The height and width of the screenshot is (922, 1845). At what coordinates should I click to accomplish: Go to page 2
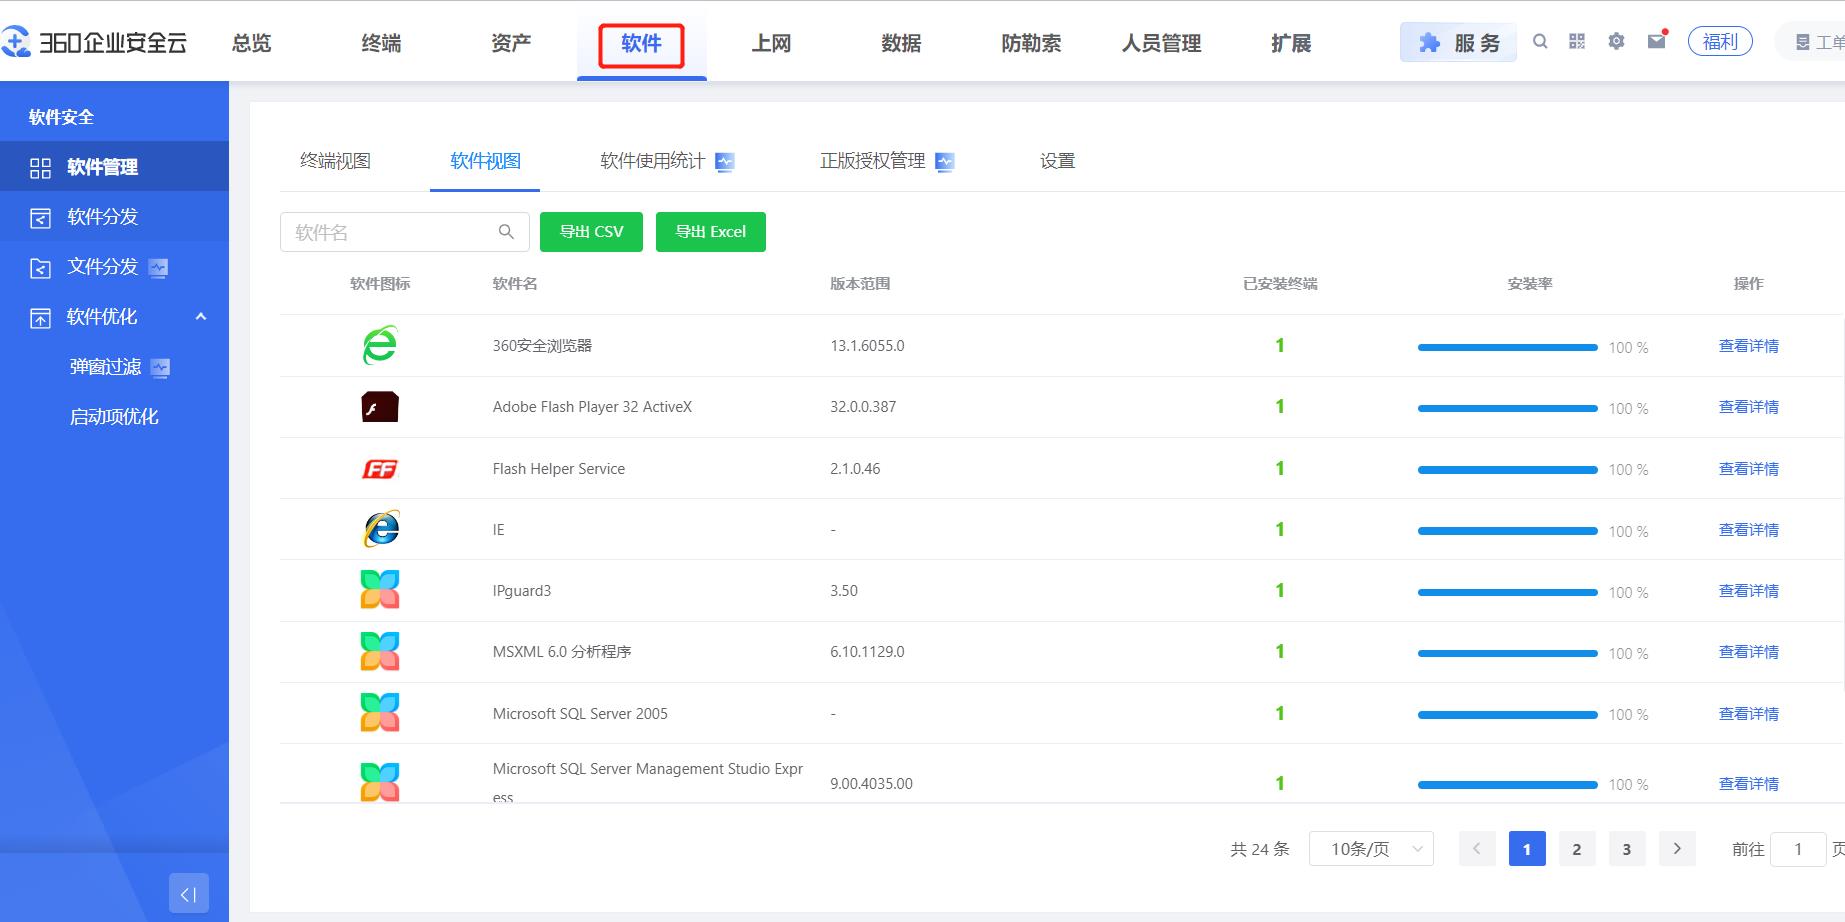1577,849
